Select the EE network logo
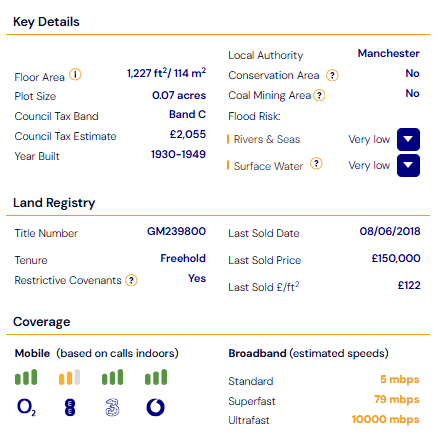The width and height of the screenshot is (439, 436). pos(70,408)
